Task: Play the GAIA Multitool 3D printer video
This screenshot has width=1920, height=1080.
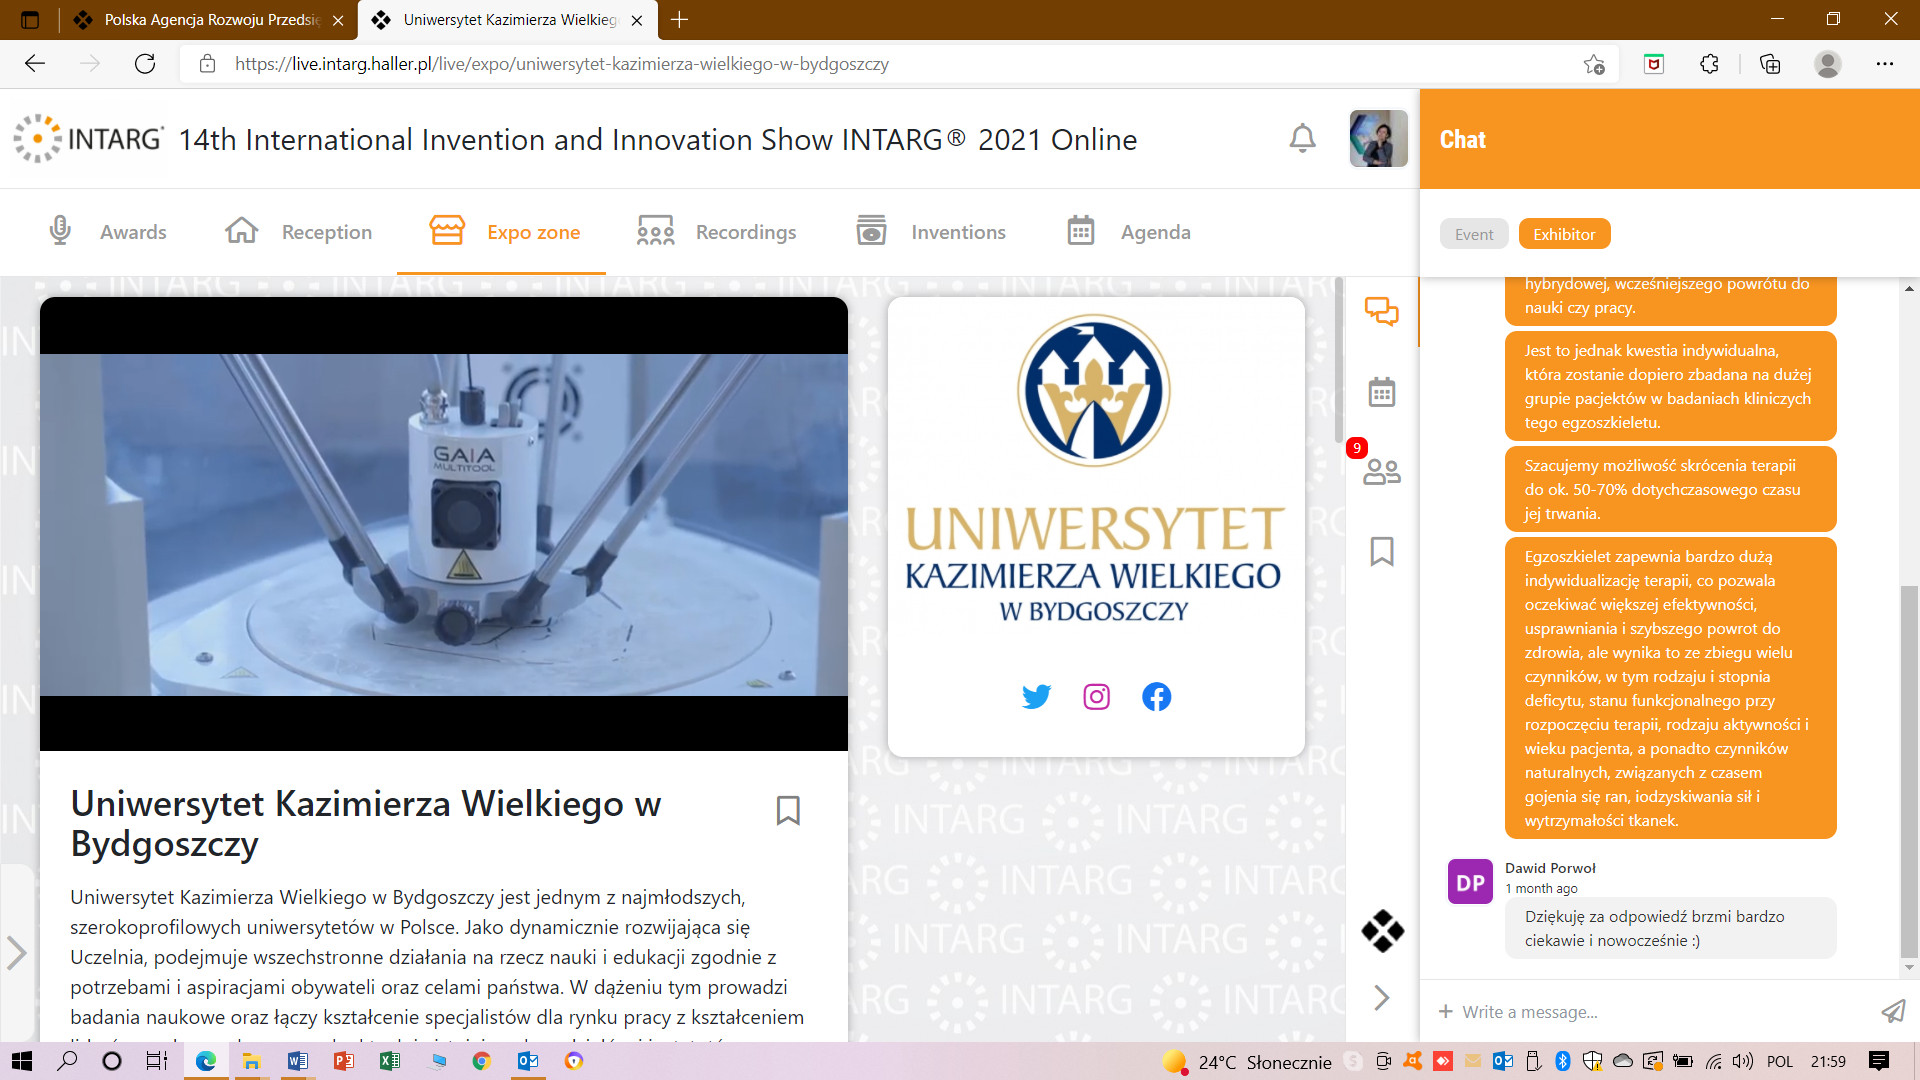Action: (x=444, y=524)
